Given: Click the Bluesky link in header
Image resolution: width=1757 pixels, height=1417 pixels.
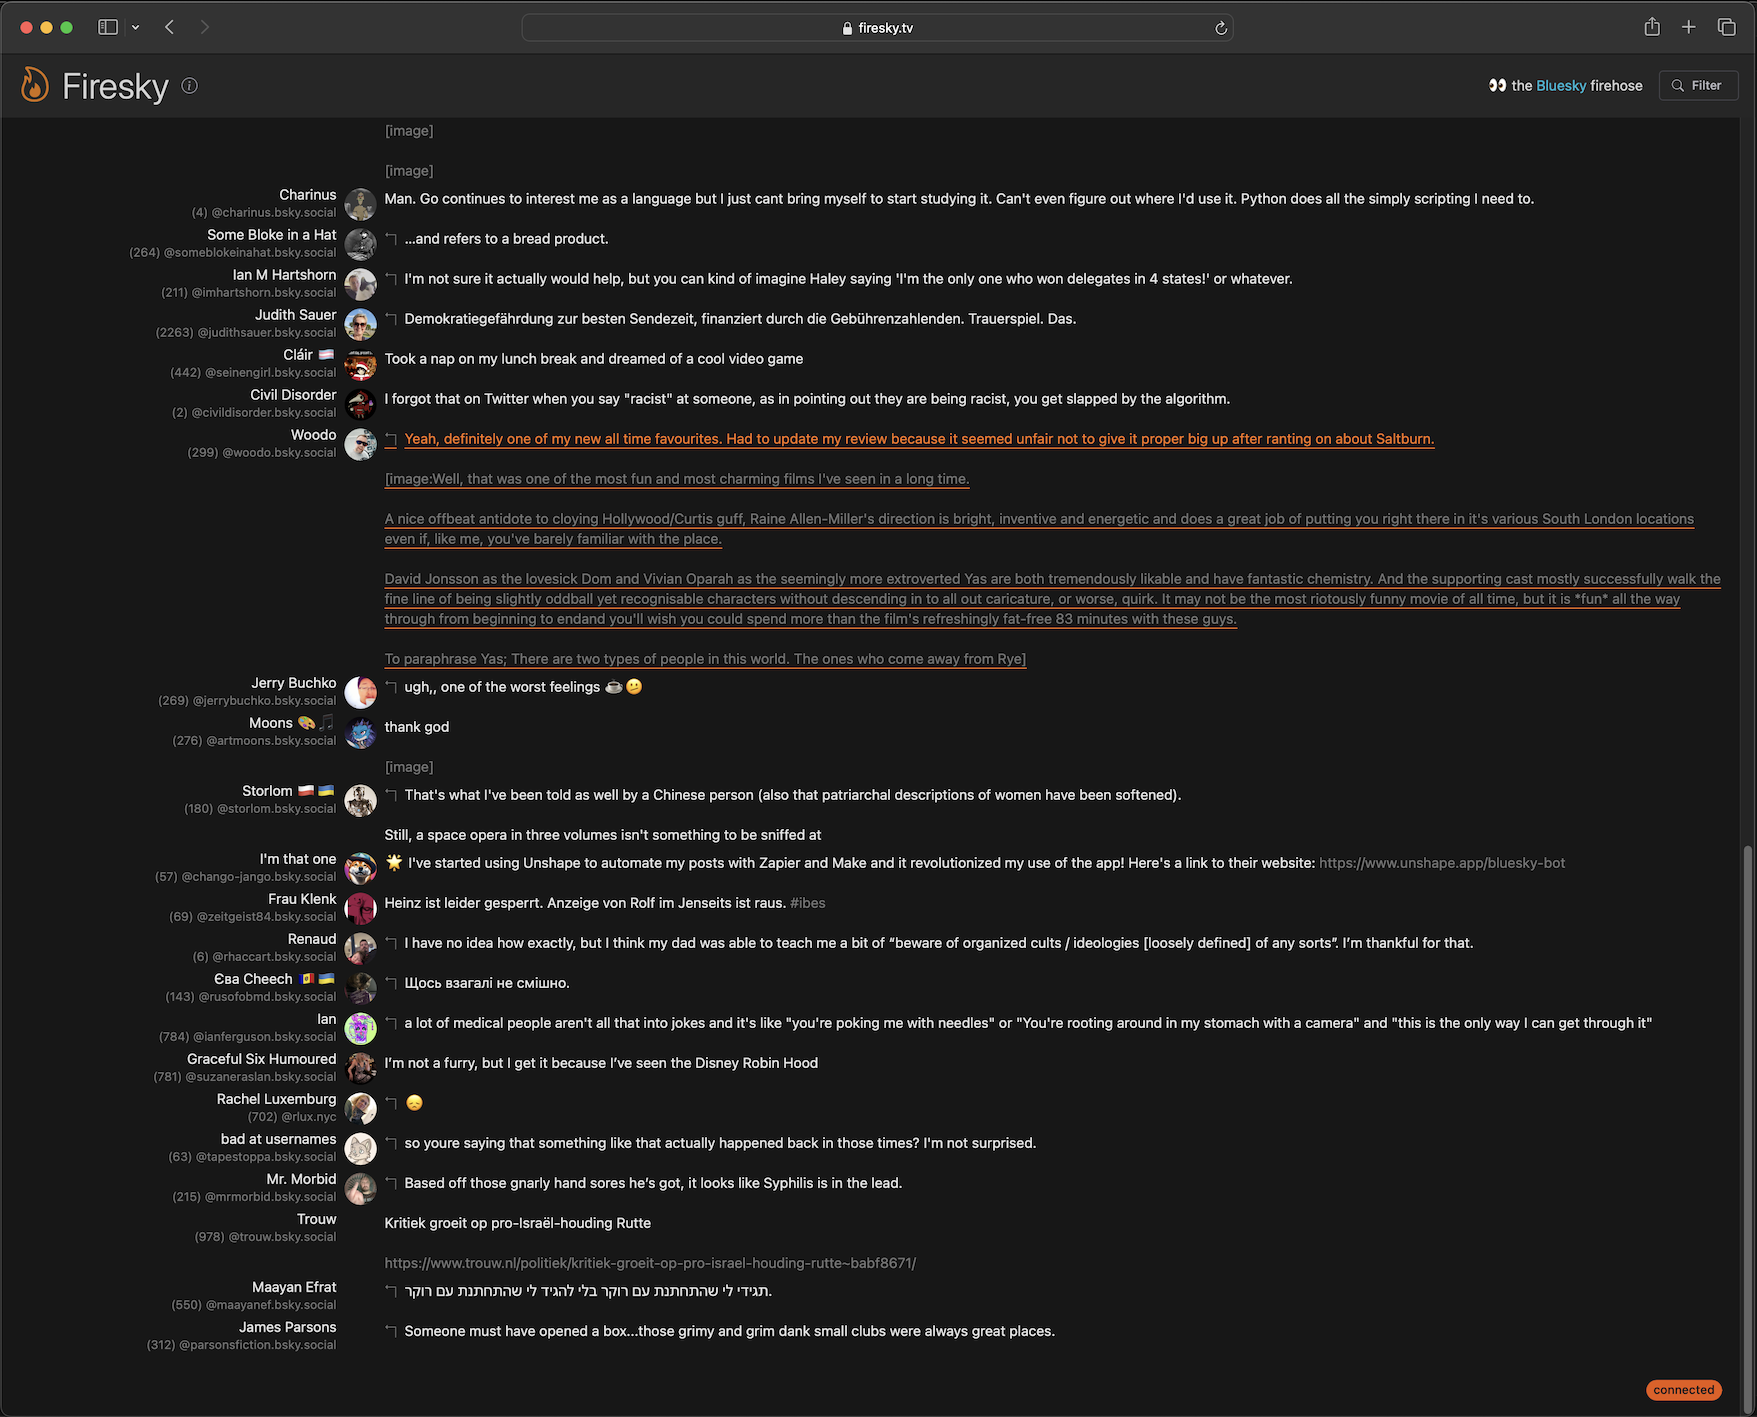Looking at the screenshot, I should click(1560, 85).
